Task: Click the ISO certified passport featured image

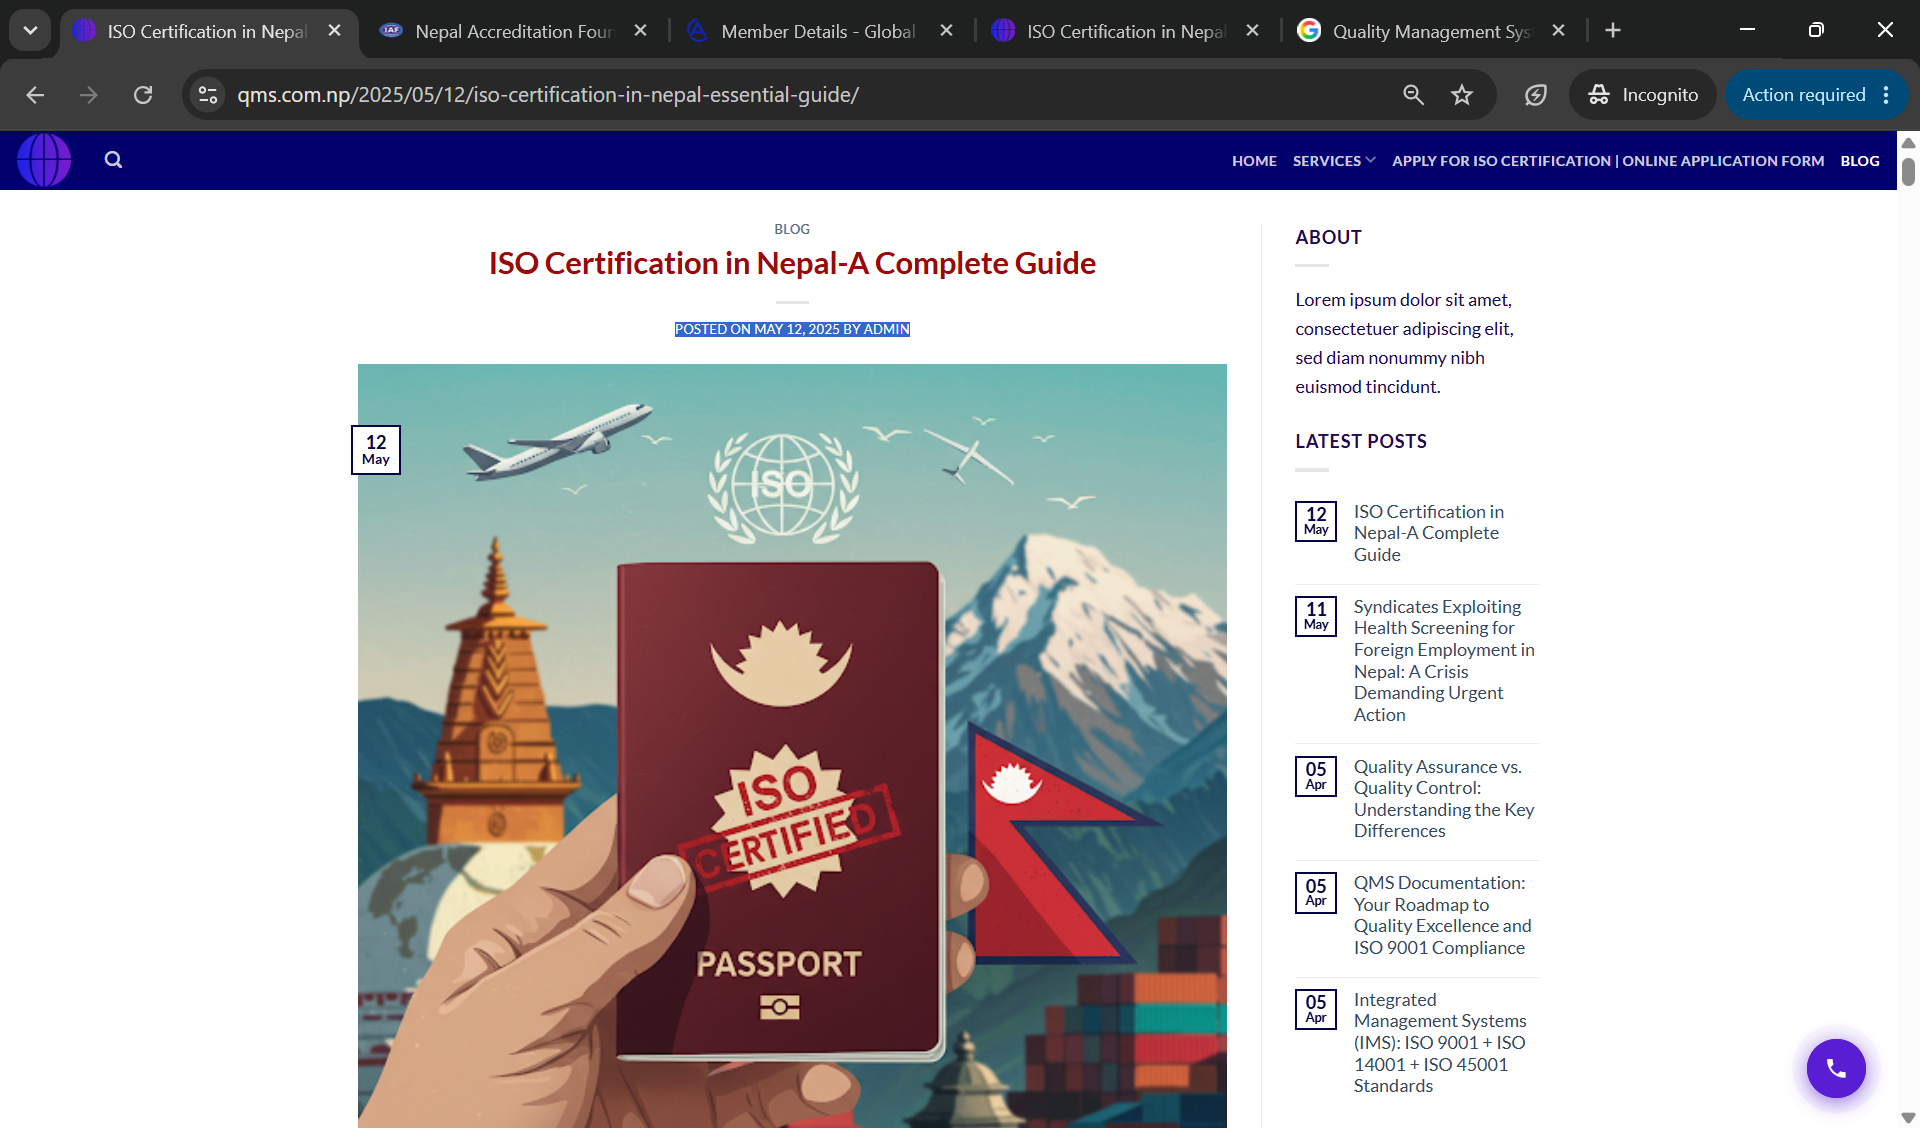Action: 792,746
